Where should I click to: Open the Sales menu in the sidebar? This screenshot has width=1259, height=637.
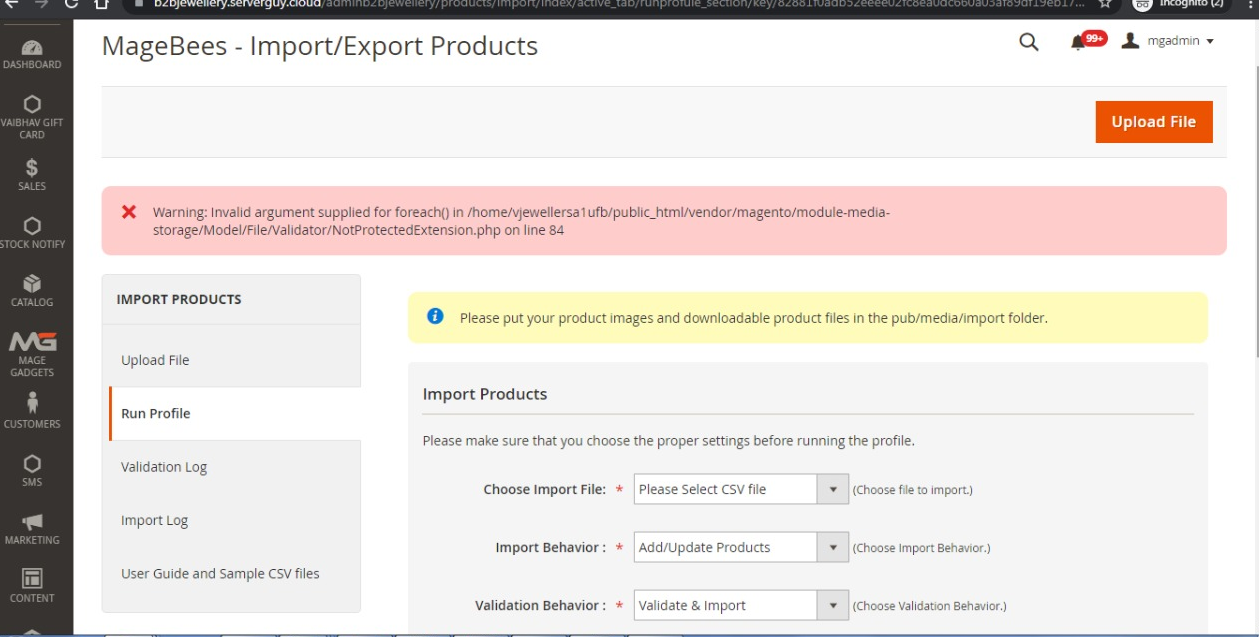click(32, 174)
